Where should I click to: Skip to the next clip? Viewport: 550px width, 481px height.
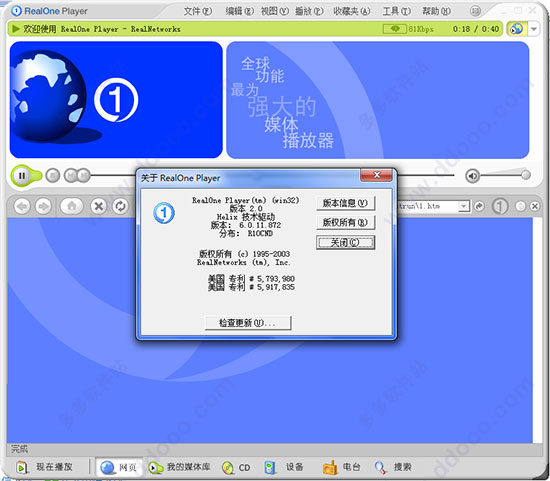83,175
